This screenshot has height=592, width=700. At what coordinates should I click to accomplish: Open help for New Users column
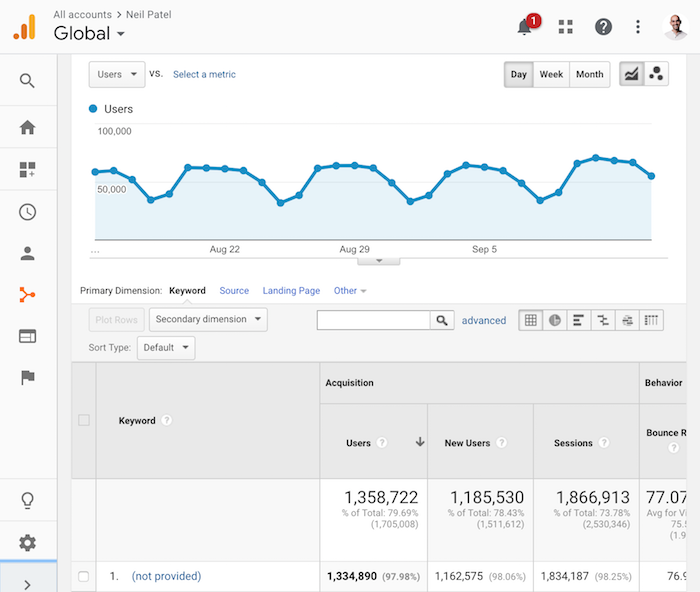[x=501, y=442]
